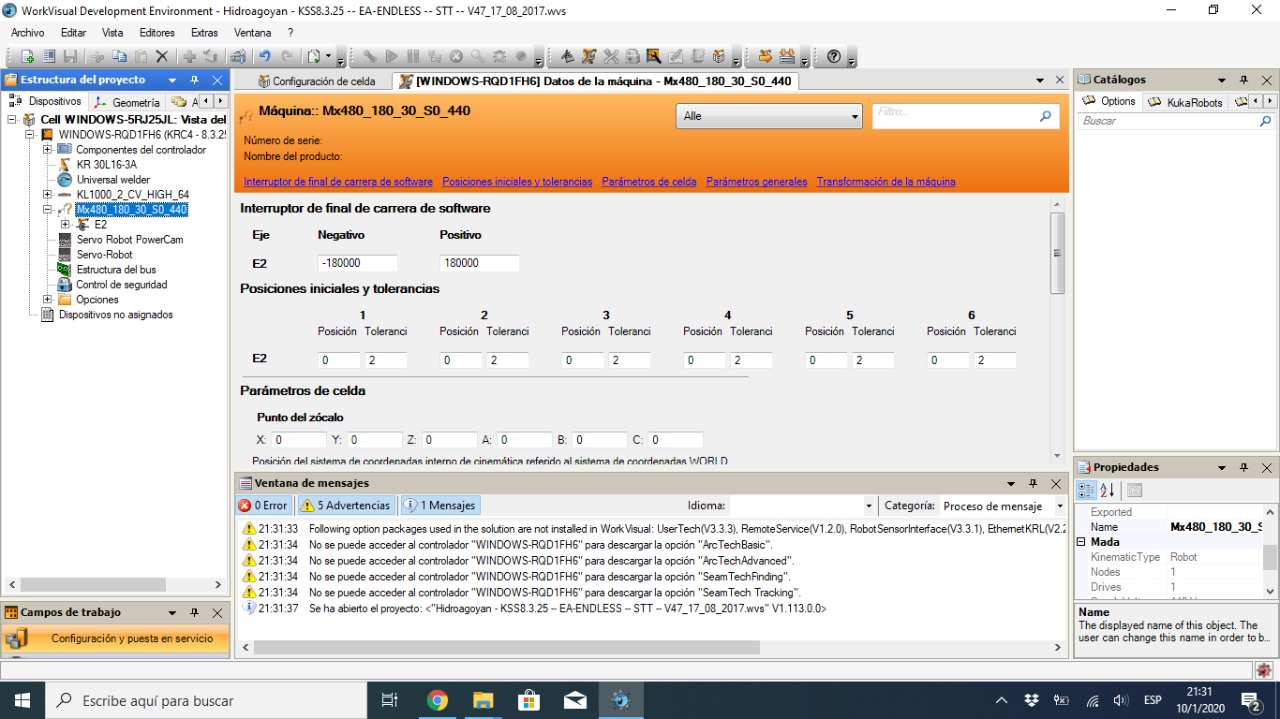Expand the E2 tree node
Viewport: 1280px width, 719px height.
(65, 225)
